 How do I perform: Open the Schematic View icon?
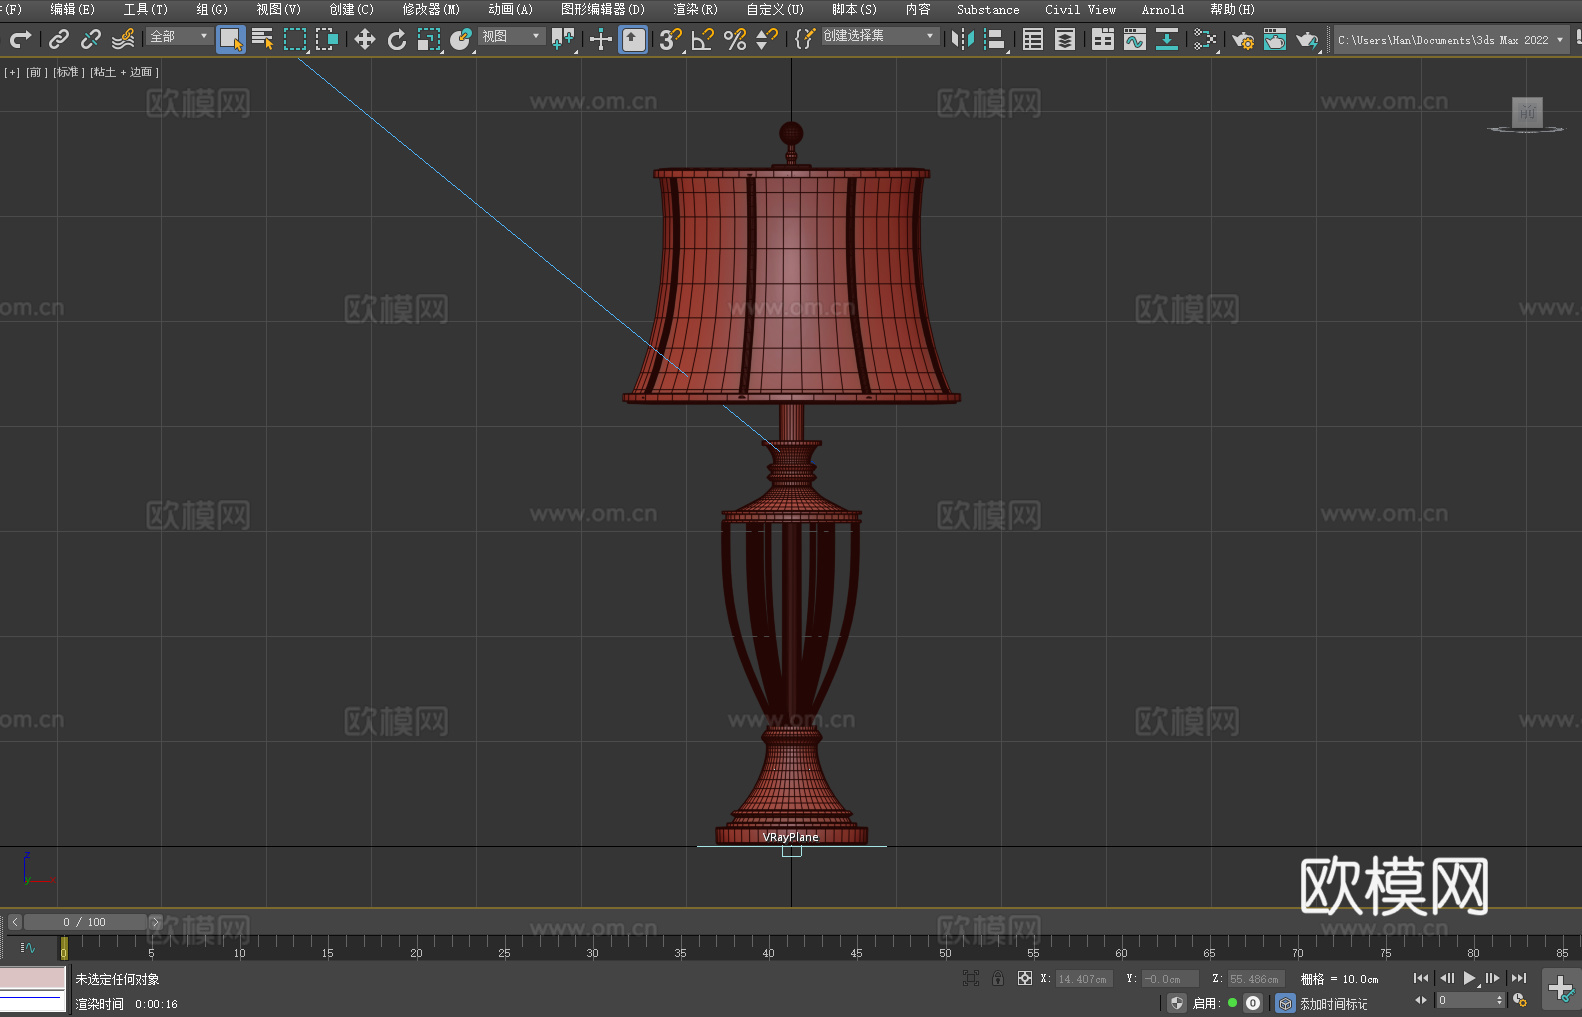tap(1166, 39)
